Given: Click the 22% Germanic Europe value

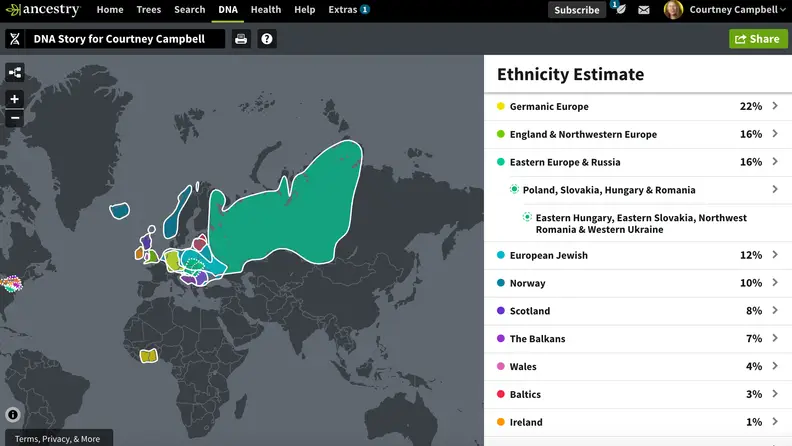Looking at the screenshot, I should (x=751, y=106).
